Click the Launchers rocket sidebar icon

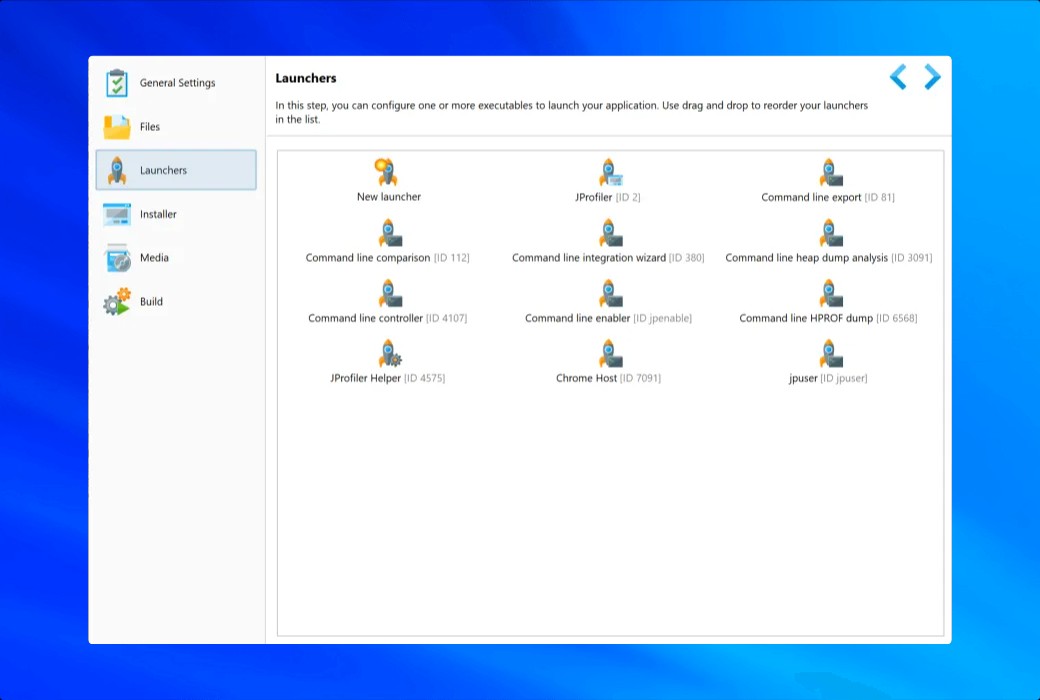(x=117, y=171)
